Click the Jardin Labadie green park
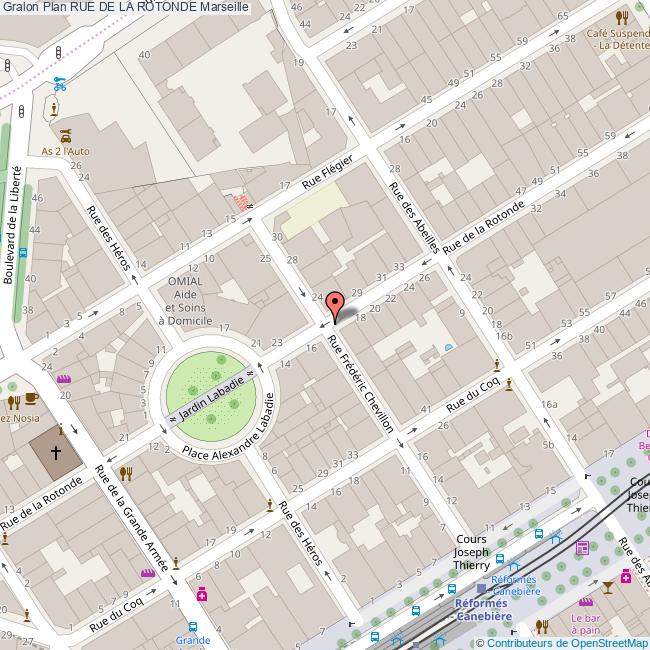 pos(211,388)
